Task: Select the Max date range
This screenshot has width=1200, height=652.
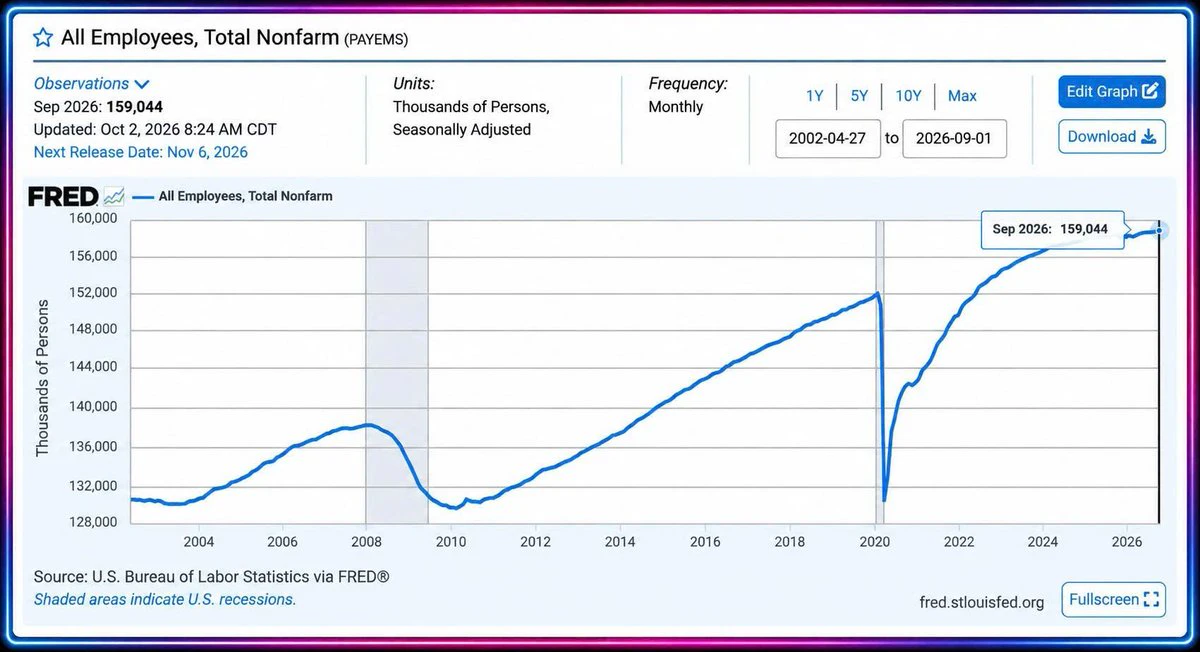Action: 962,96
